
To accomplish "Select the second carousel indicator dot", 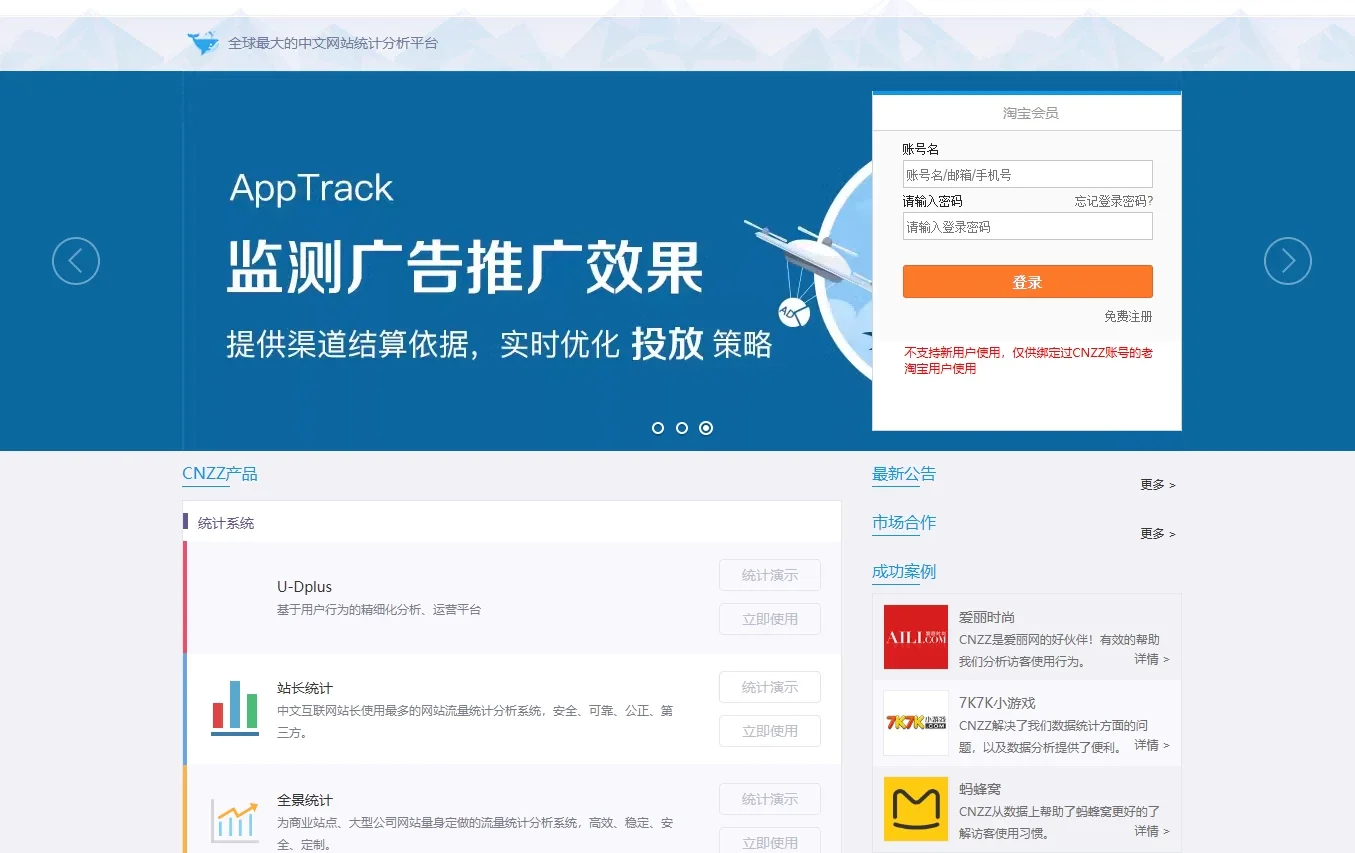I will click(x=682, y=427).
